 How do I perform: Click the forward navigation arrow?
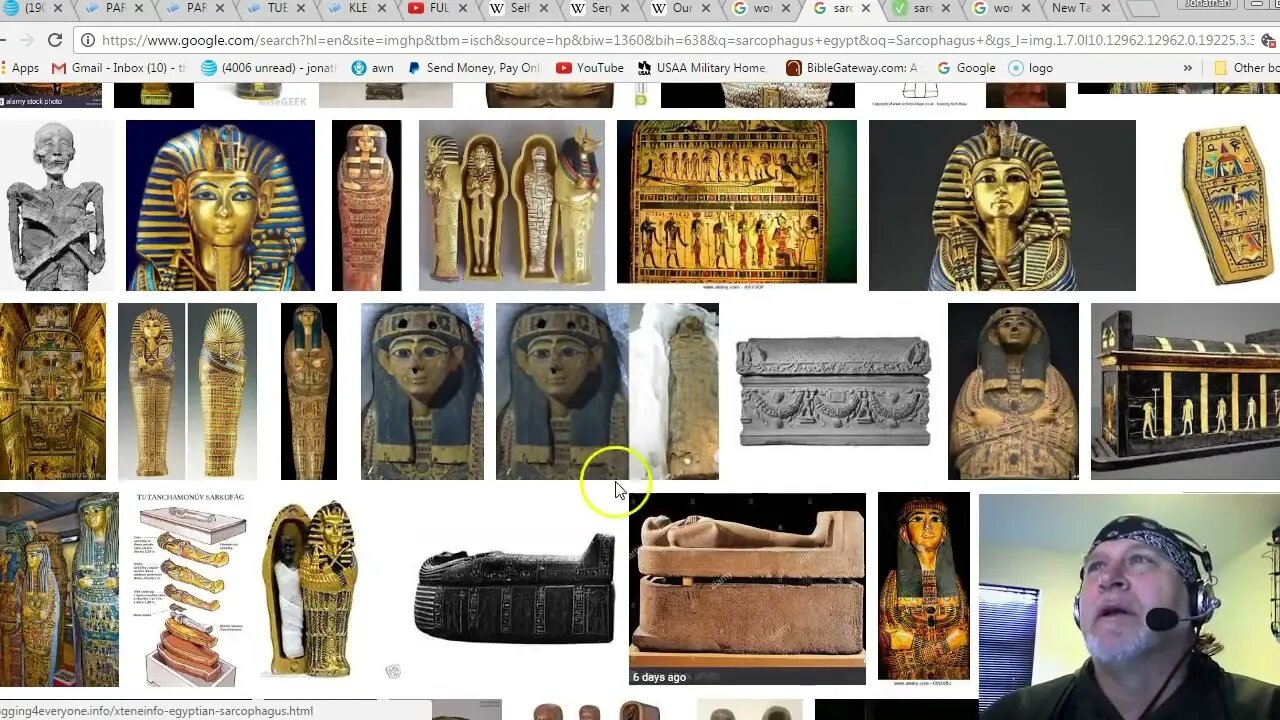pos(26,41)
